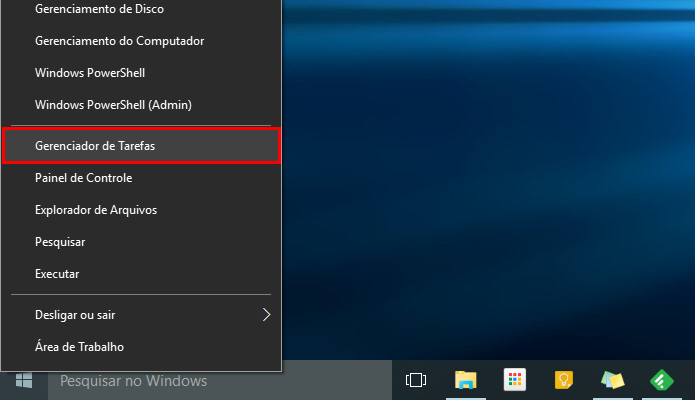The height and width of the screenshot is (400, 695).
Task: Click Área de Trabalho entry
Action: click(141, 346)
